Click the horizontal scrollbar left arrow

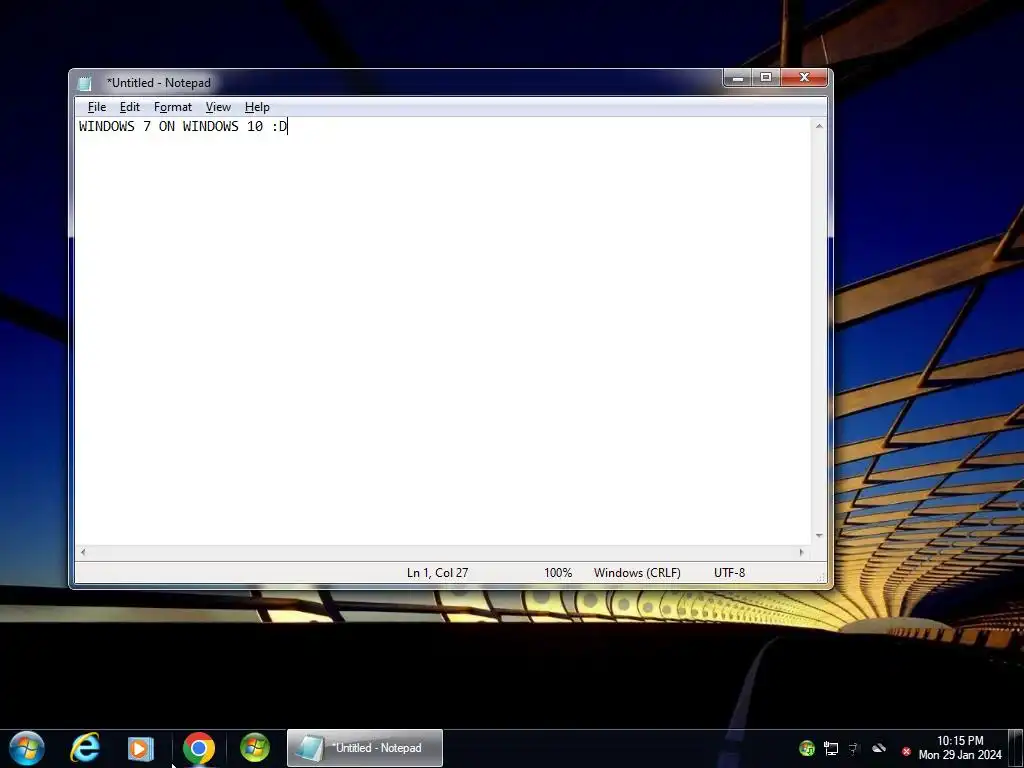pos(83,552)
